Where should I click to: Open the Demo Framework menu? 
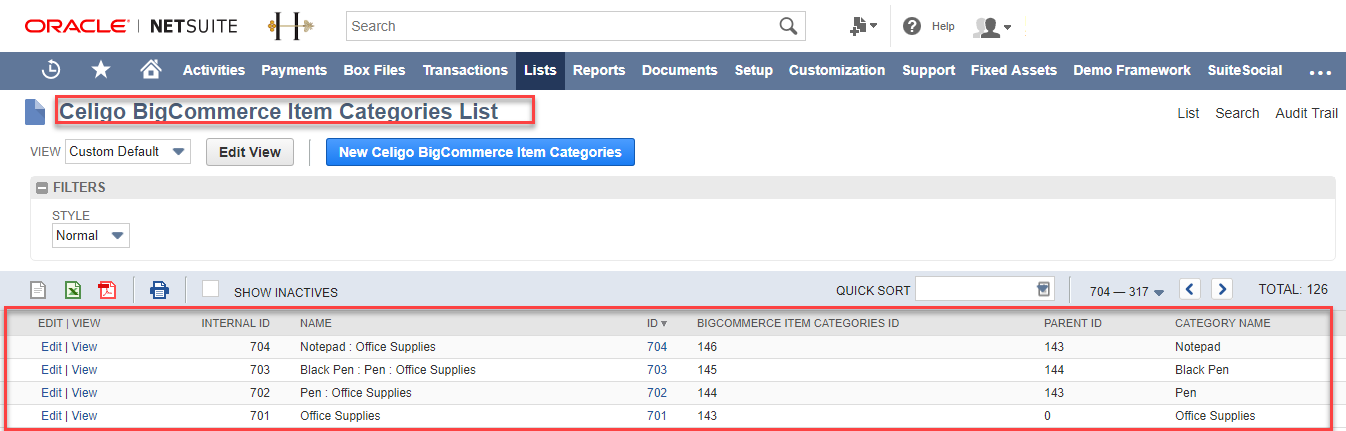pos(1132,70)
